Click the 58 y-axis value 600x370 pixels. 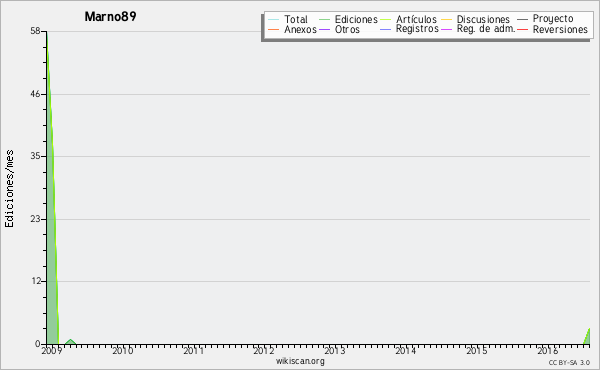point(36,31)
